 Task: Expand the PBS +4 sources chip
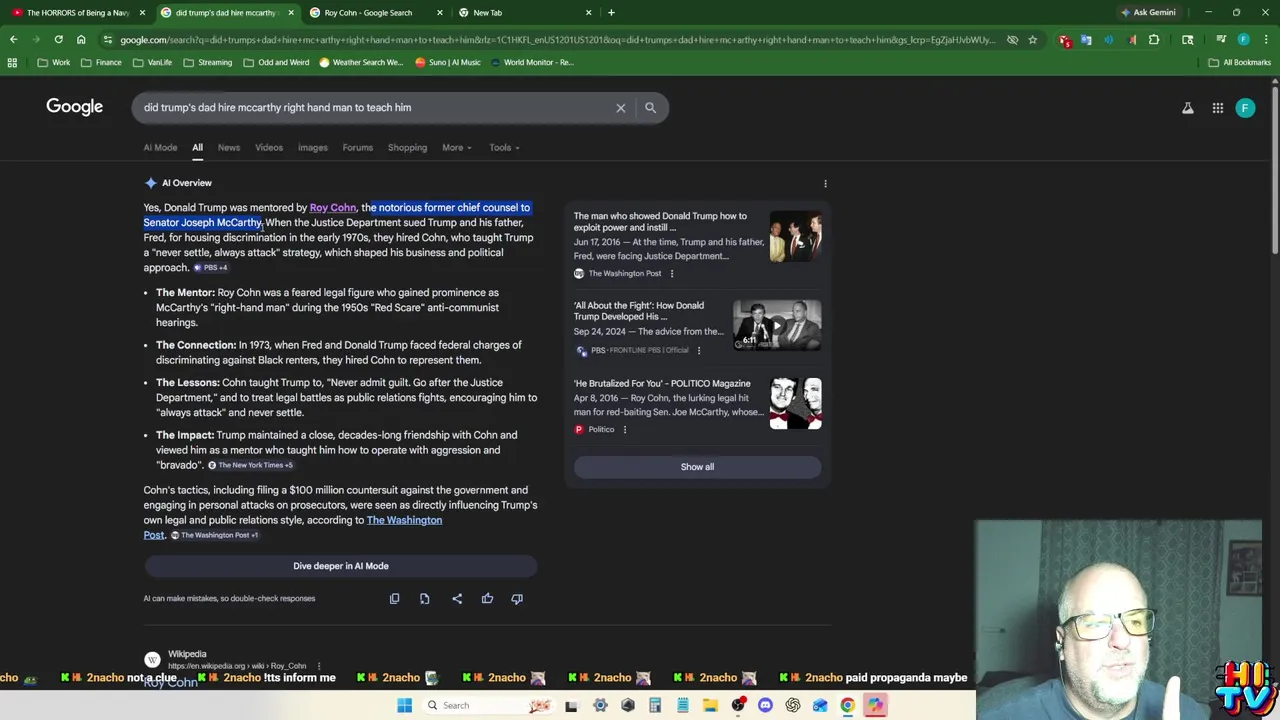211,268
